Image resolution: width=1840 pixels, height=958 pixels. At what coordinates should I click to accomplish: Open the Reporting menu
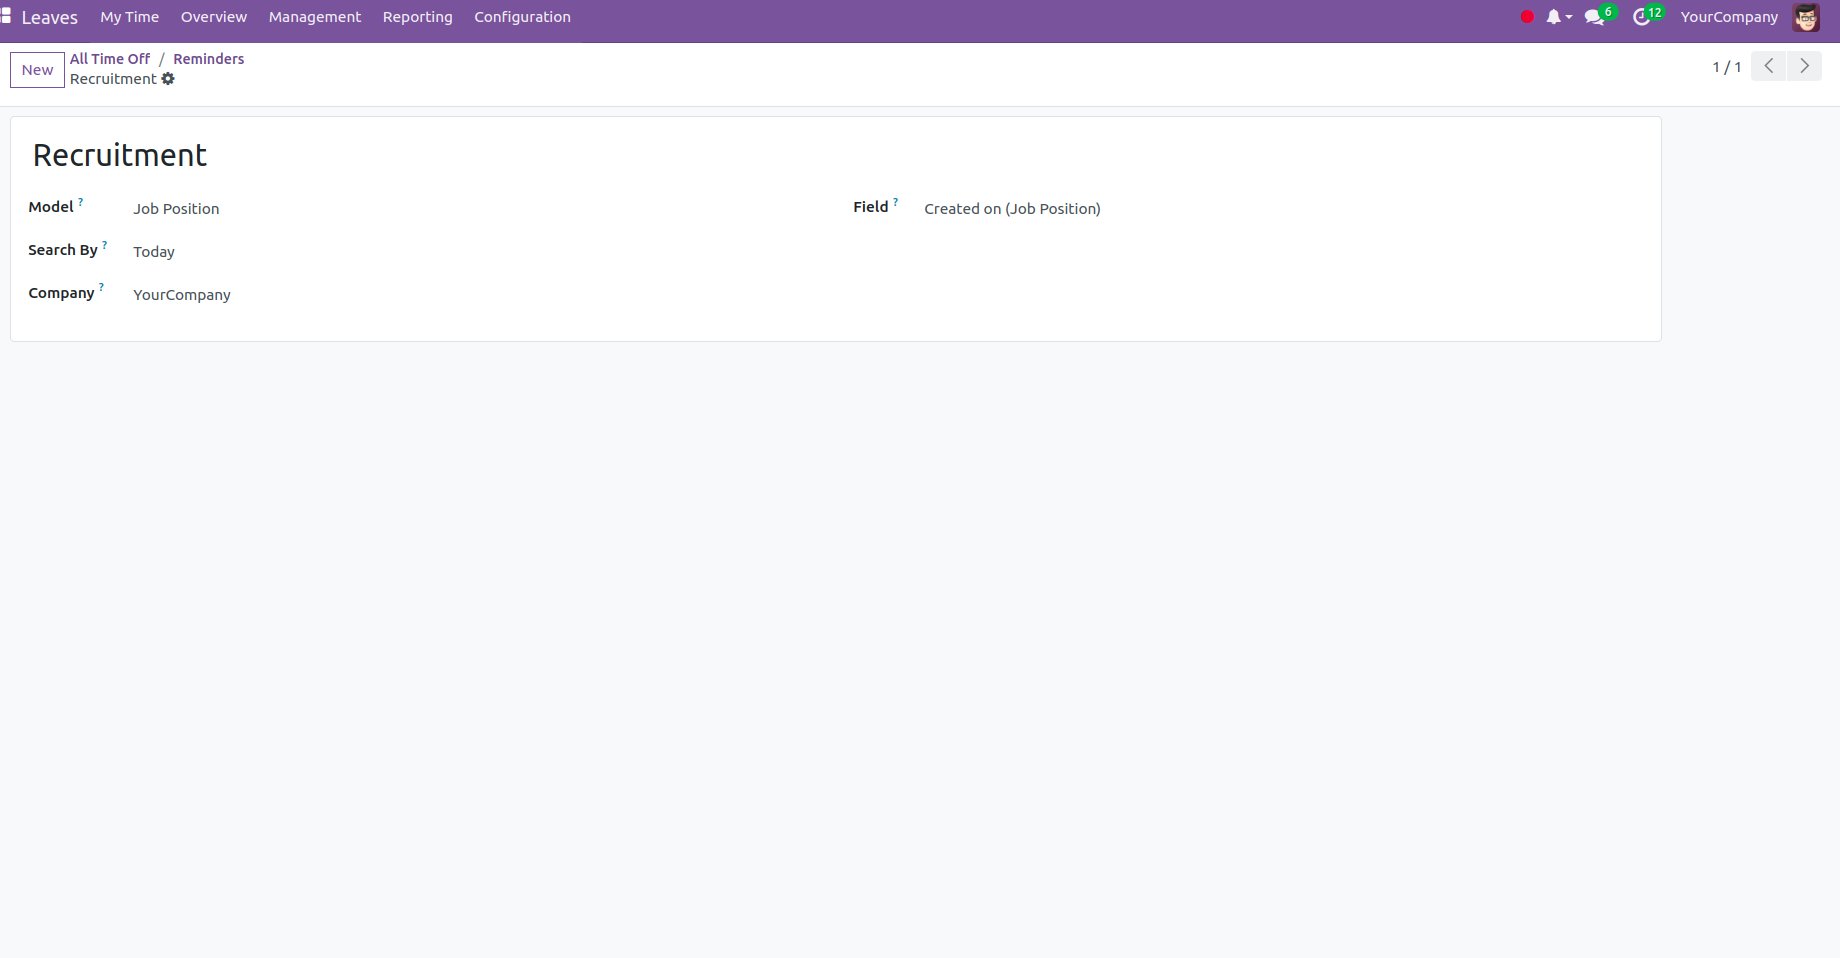click(417, 17)
